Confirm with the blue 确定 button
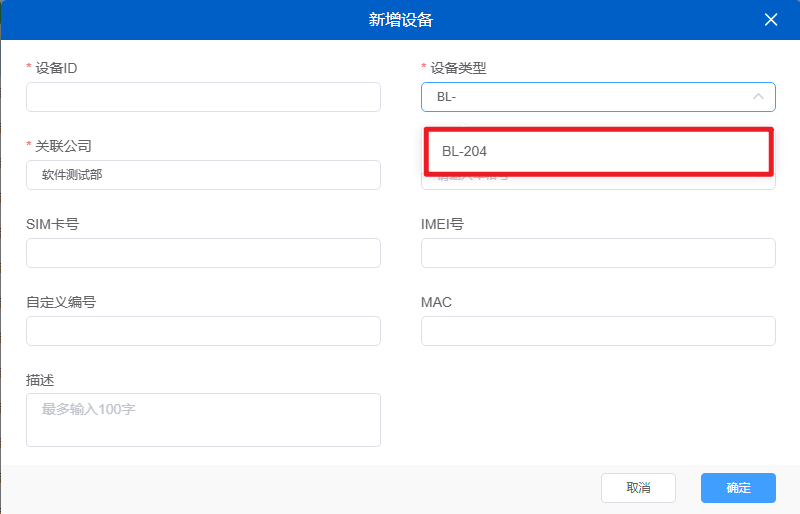 click(738, 488)
